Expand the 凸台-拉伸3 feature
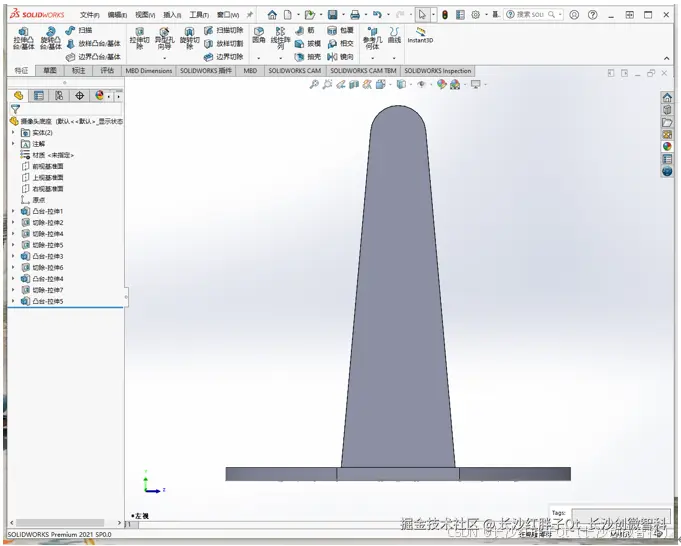The width and height of the screenshot is (681, 546). click(13, 256)
